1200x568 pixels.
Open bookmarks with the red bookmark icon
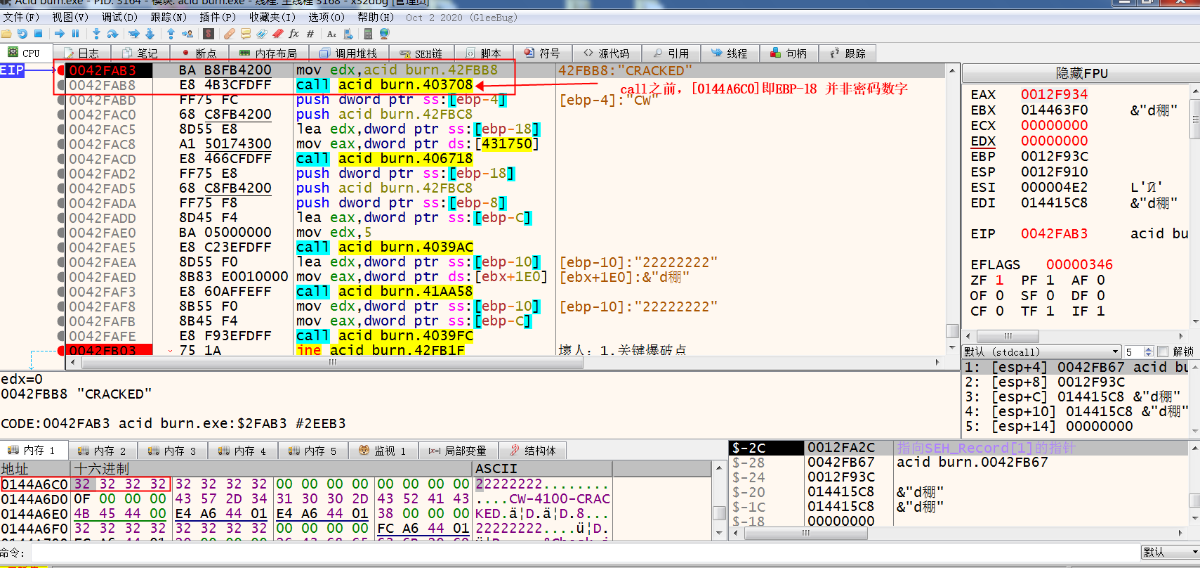click(278, 34)
